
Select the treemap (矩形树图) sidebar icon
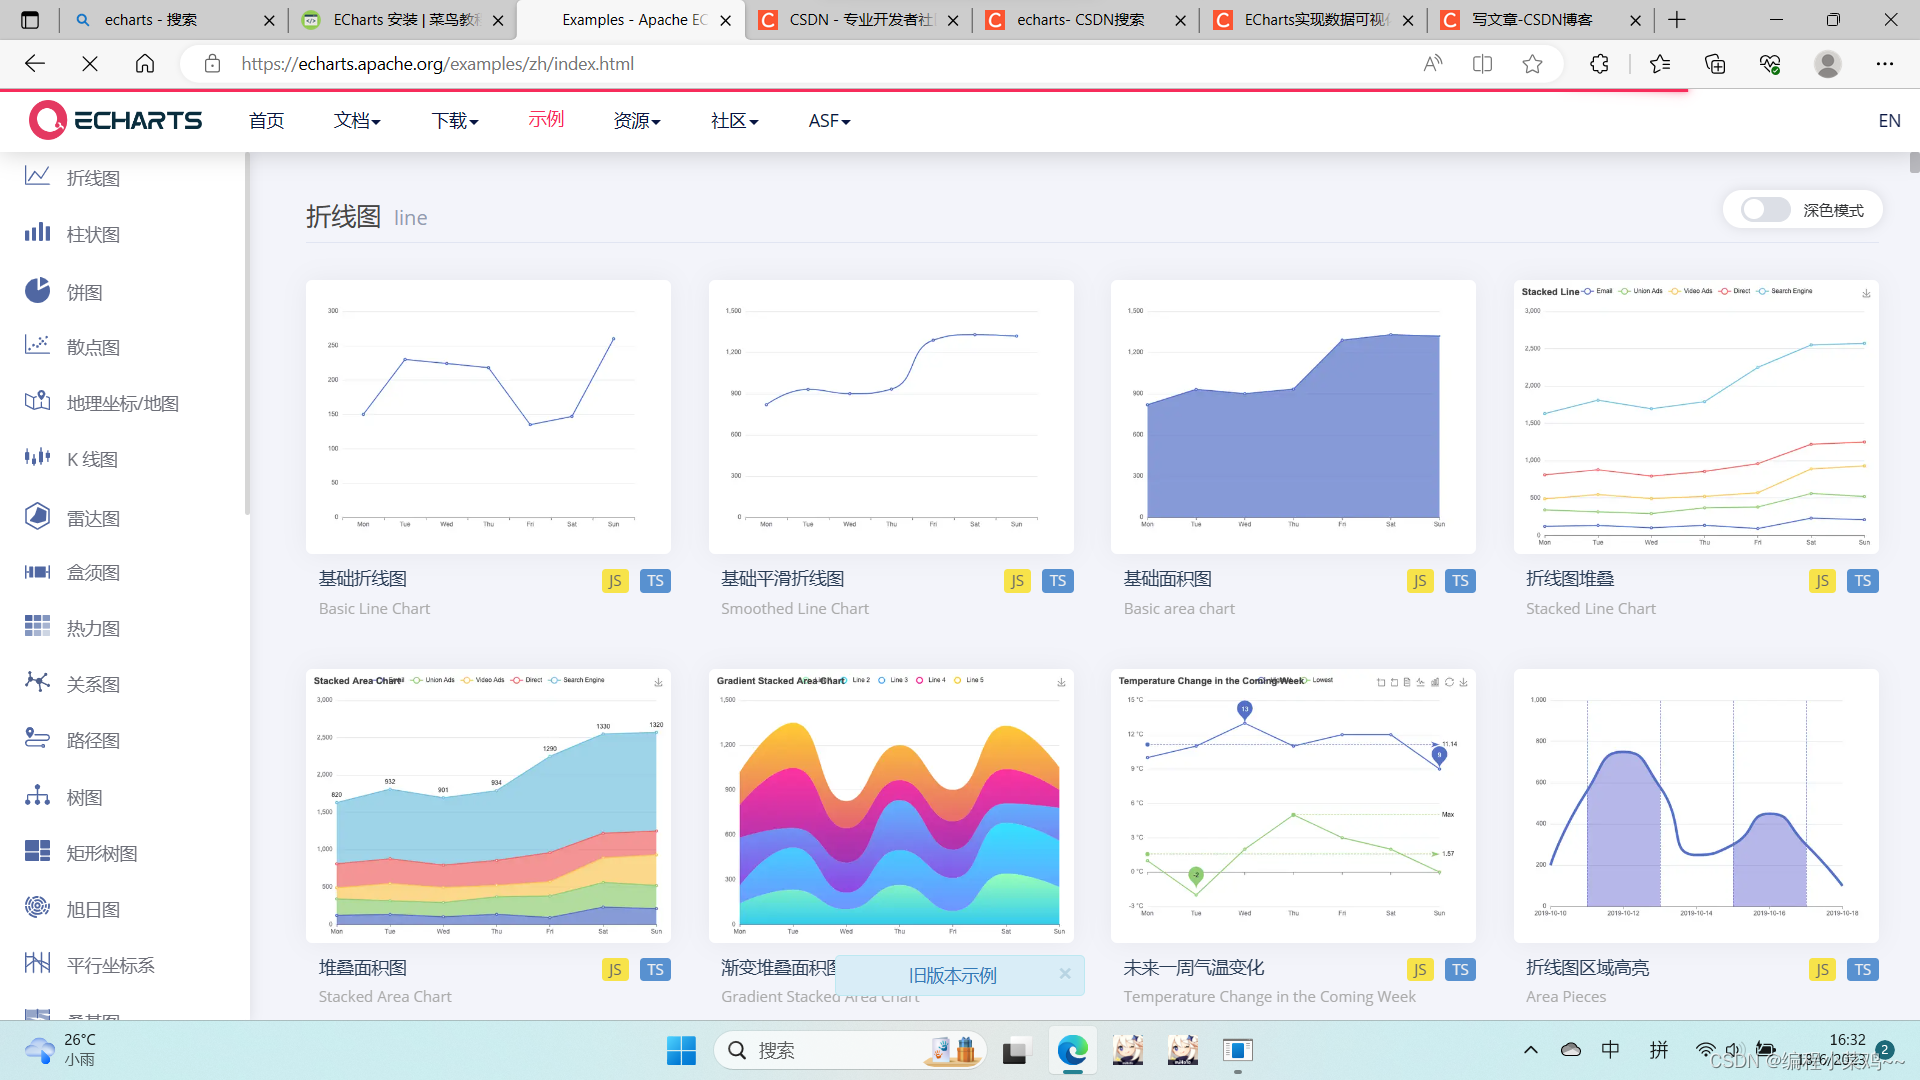point(37,852)
